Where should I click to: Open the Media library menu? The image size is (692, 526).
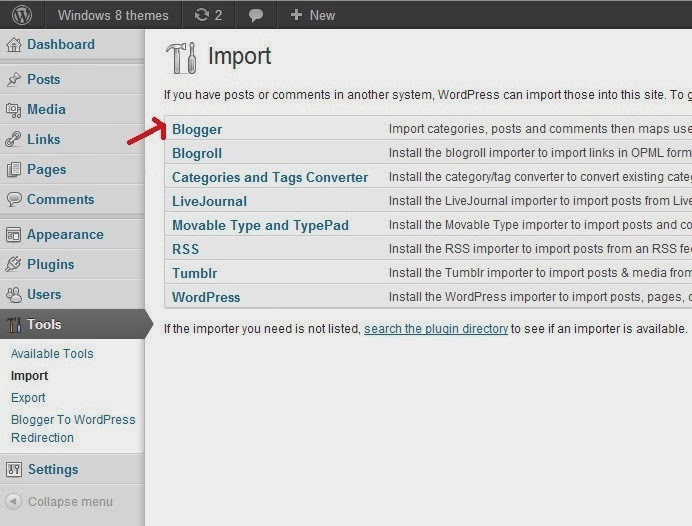(x=46, y=109)
